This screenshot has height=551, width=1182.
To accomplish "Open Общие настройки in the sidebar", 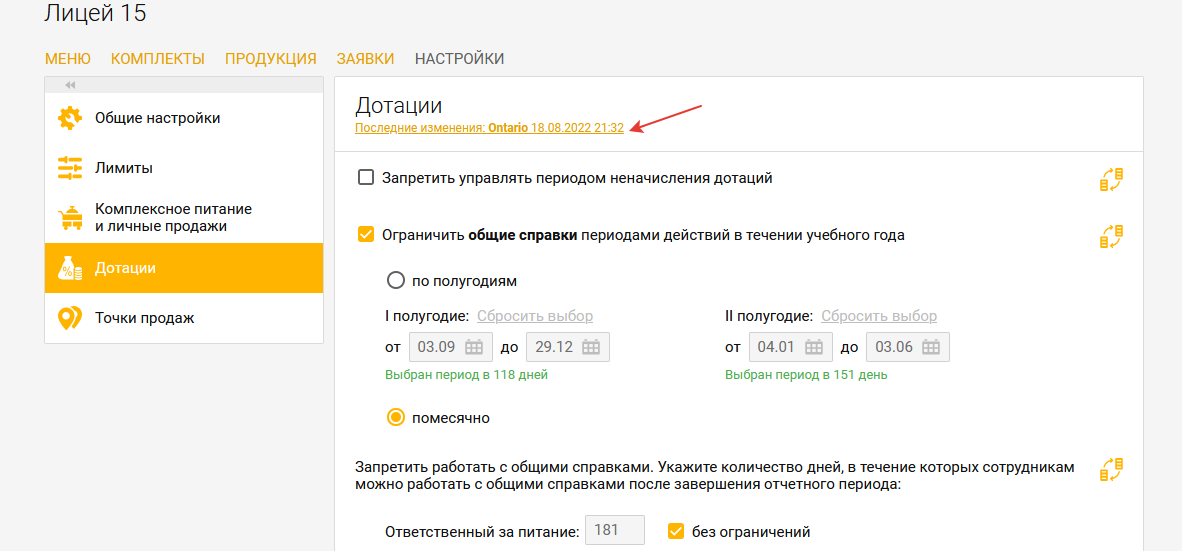I will coord(184,118).
